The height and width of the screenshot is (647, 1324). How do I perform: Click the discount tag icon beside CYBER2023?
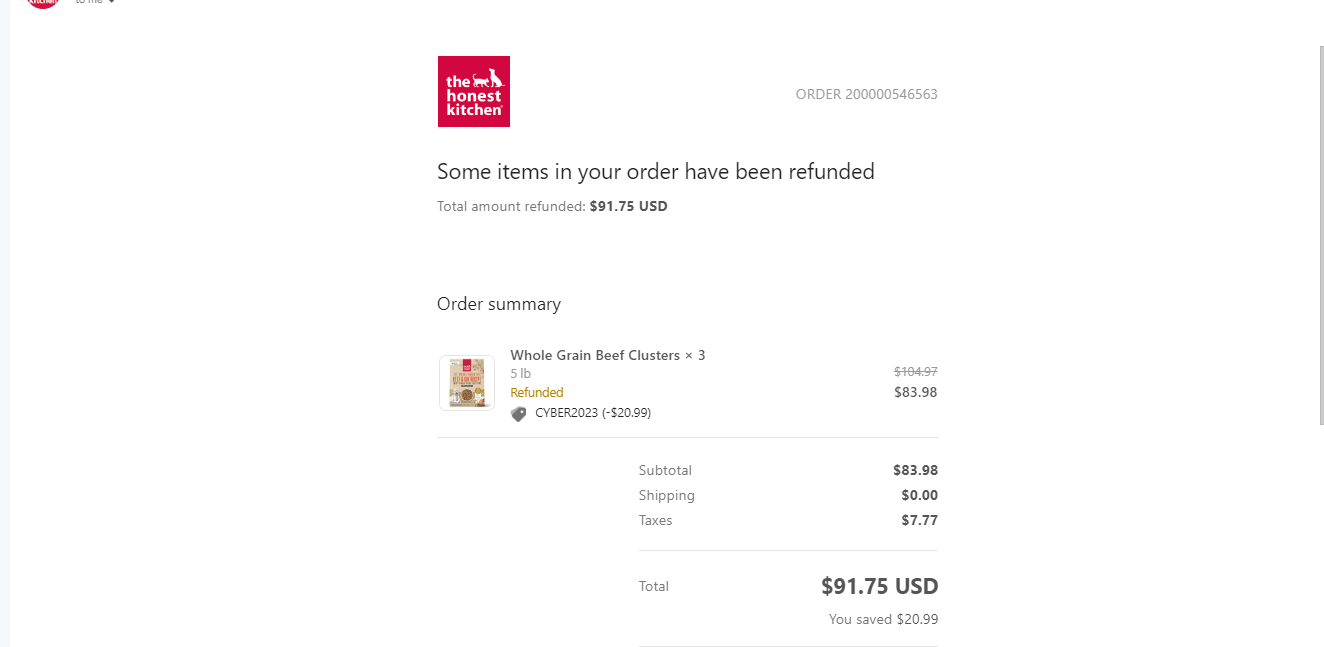pos(518,413)
